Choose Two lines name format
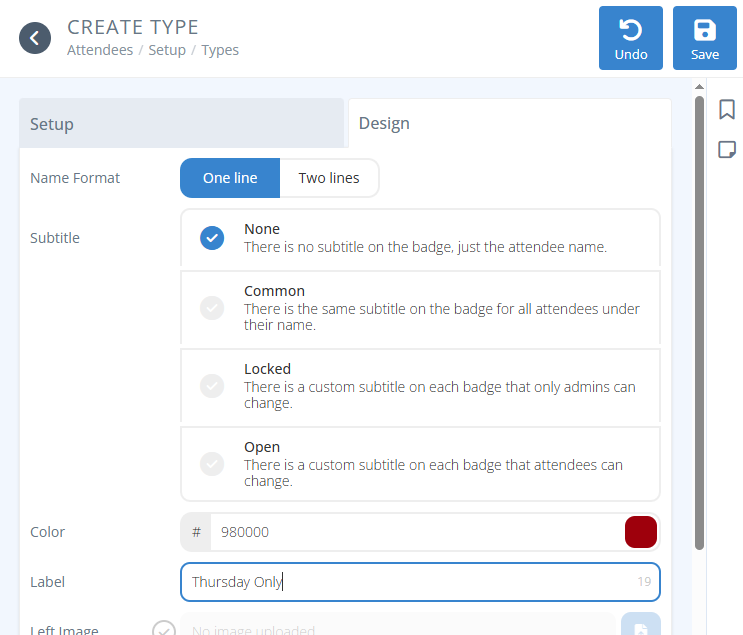This screenshot has height=635, width=743. [329, 178]
